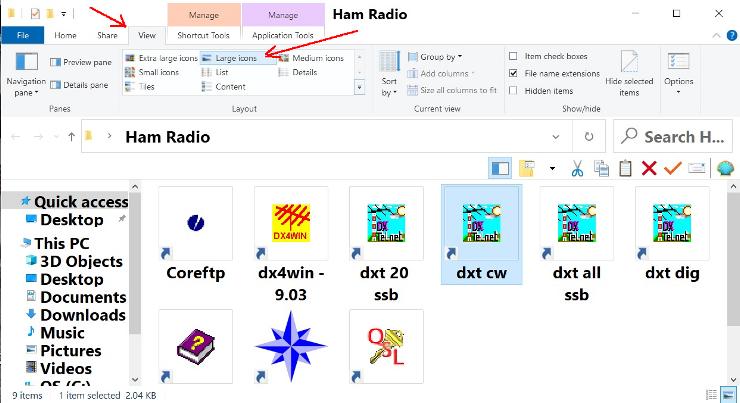
Task: Choose Extra large icons layout
Action: (x=162, y=58)
